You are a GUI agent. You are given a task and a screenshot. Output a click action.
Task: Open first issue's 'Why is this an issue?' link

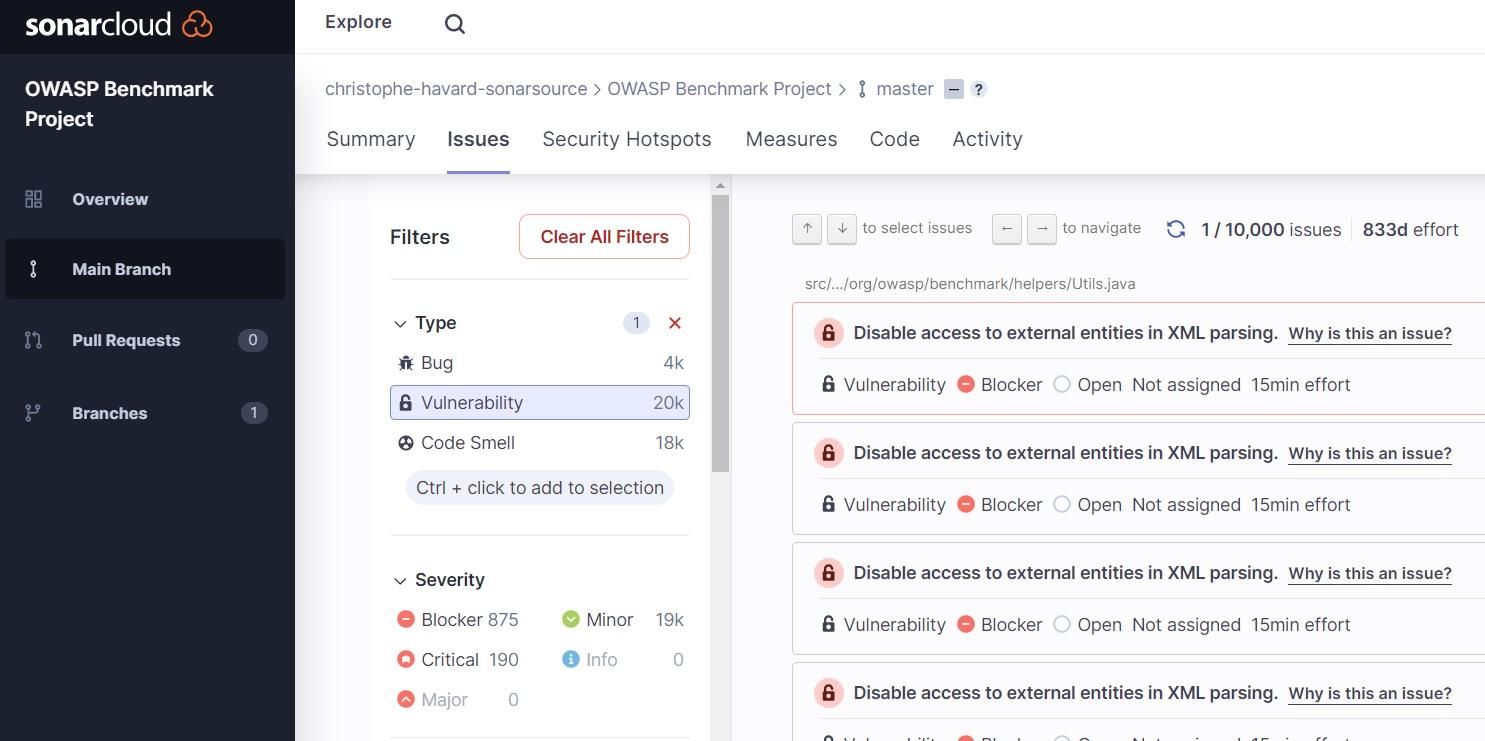pos(1369,333)
